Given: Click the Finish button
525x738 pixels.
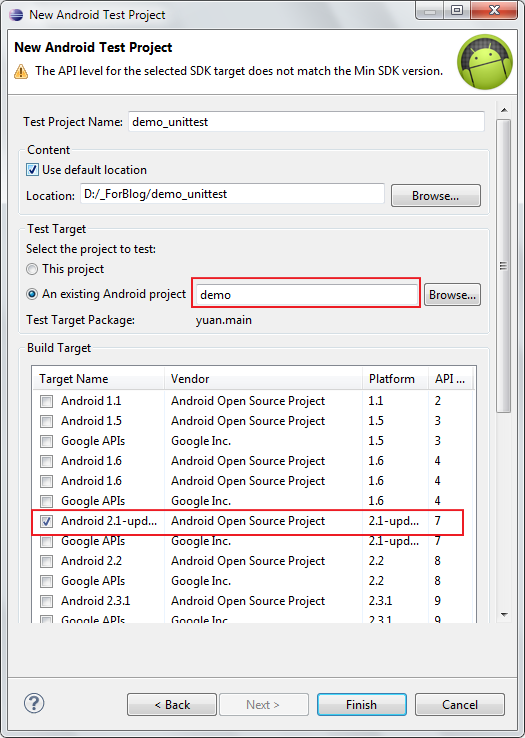Looking at the screenshot, I should (x=362, y=705).
